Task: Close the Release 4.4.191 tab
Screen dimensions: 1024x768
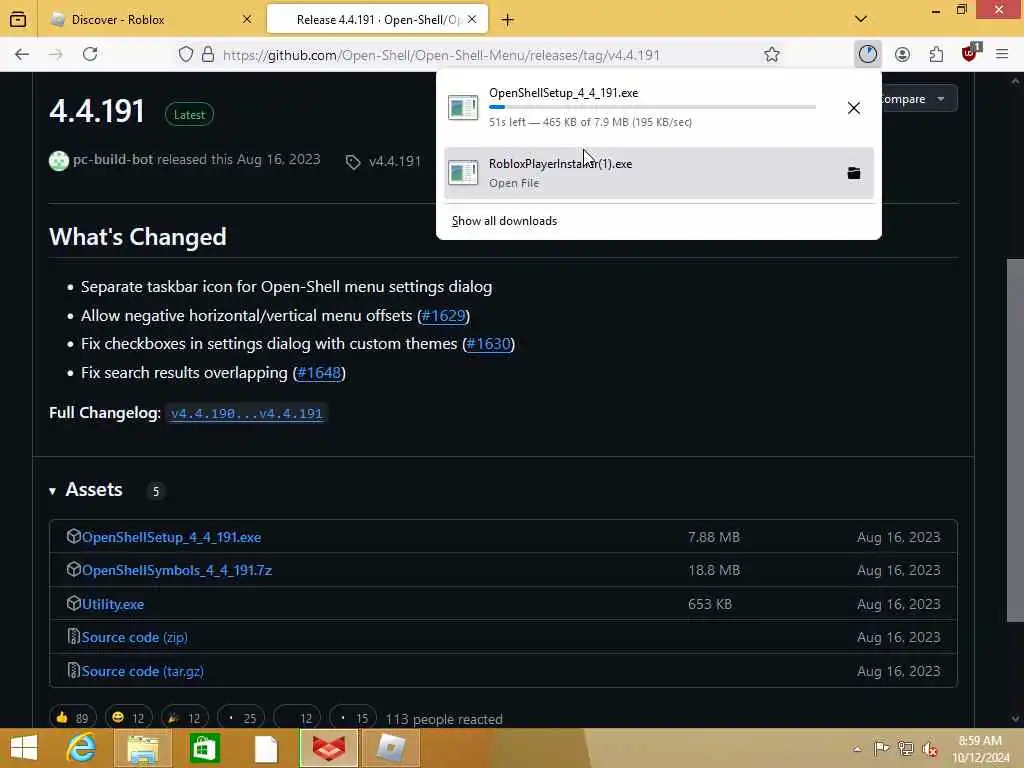Action: pos(472,19)
